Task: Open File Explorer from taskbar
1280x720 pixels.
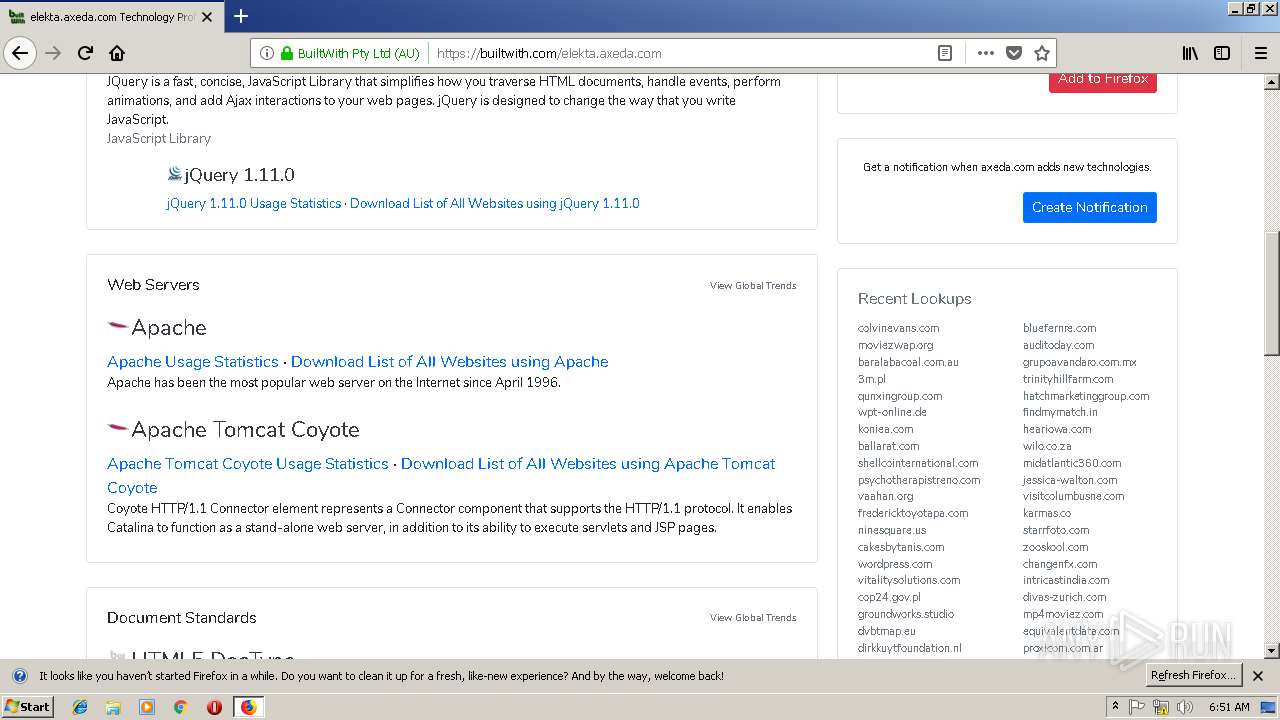Action: 113,707
